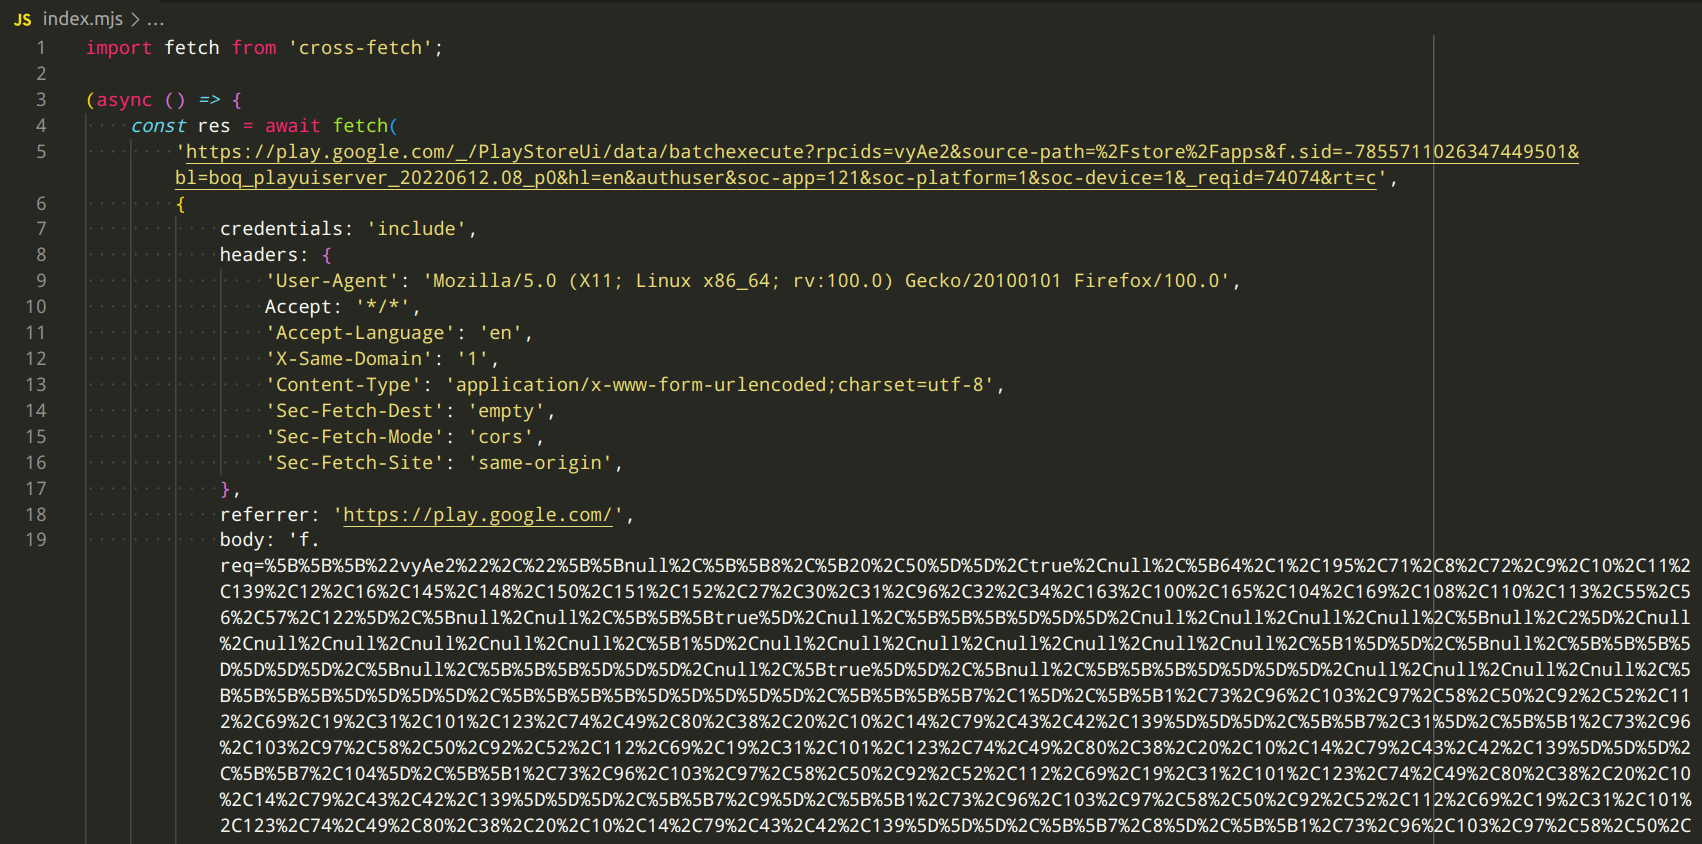Click line number 3 in the gutter
1702x844 pixels.
[41, 100]
